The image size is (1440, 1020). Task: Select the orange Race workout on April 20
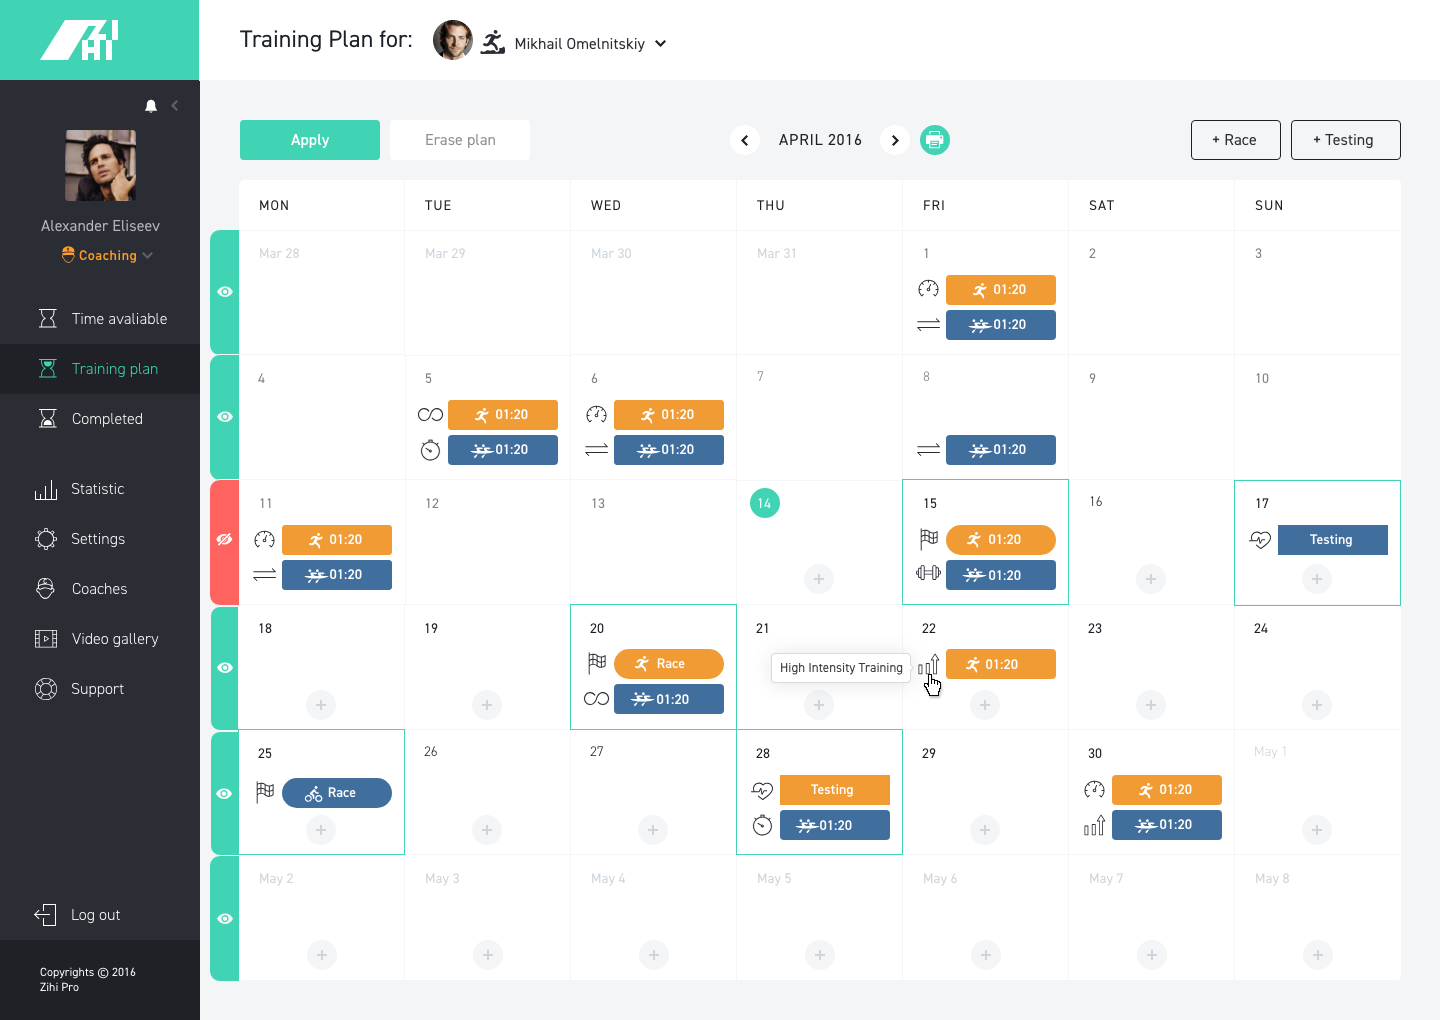pyautogui.click(x=668, y=664)
